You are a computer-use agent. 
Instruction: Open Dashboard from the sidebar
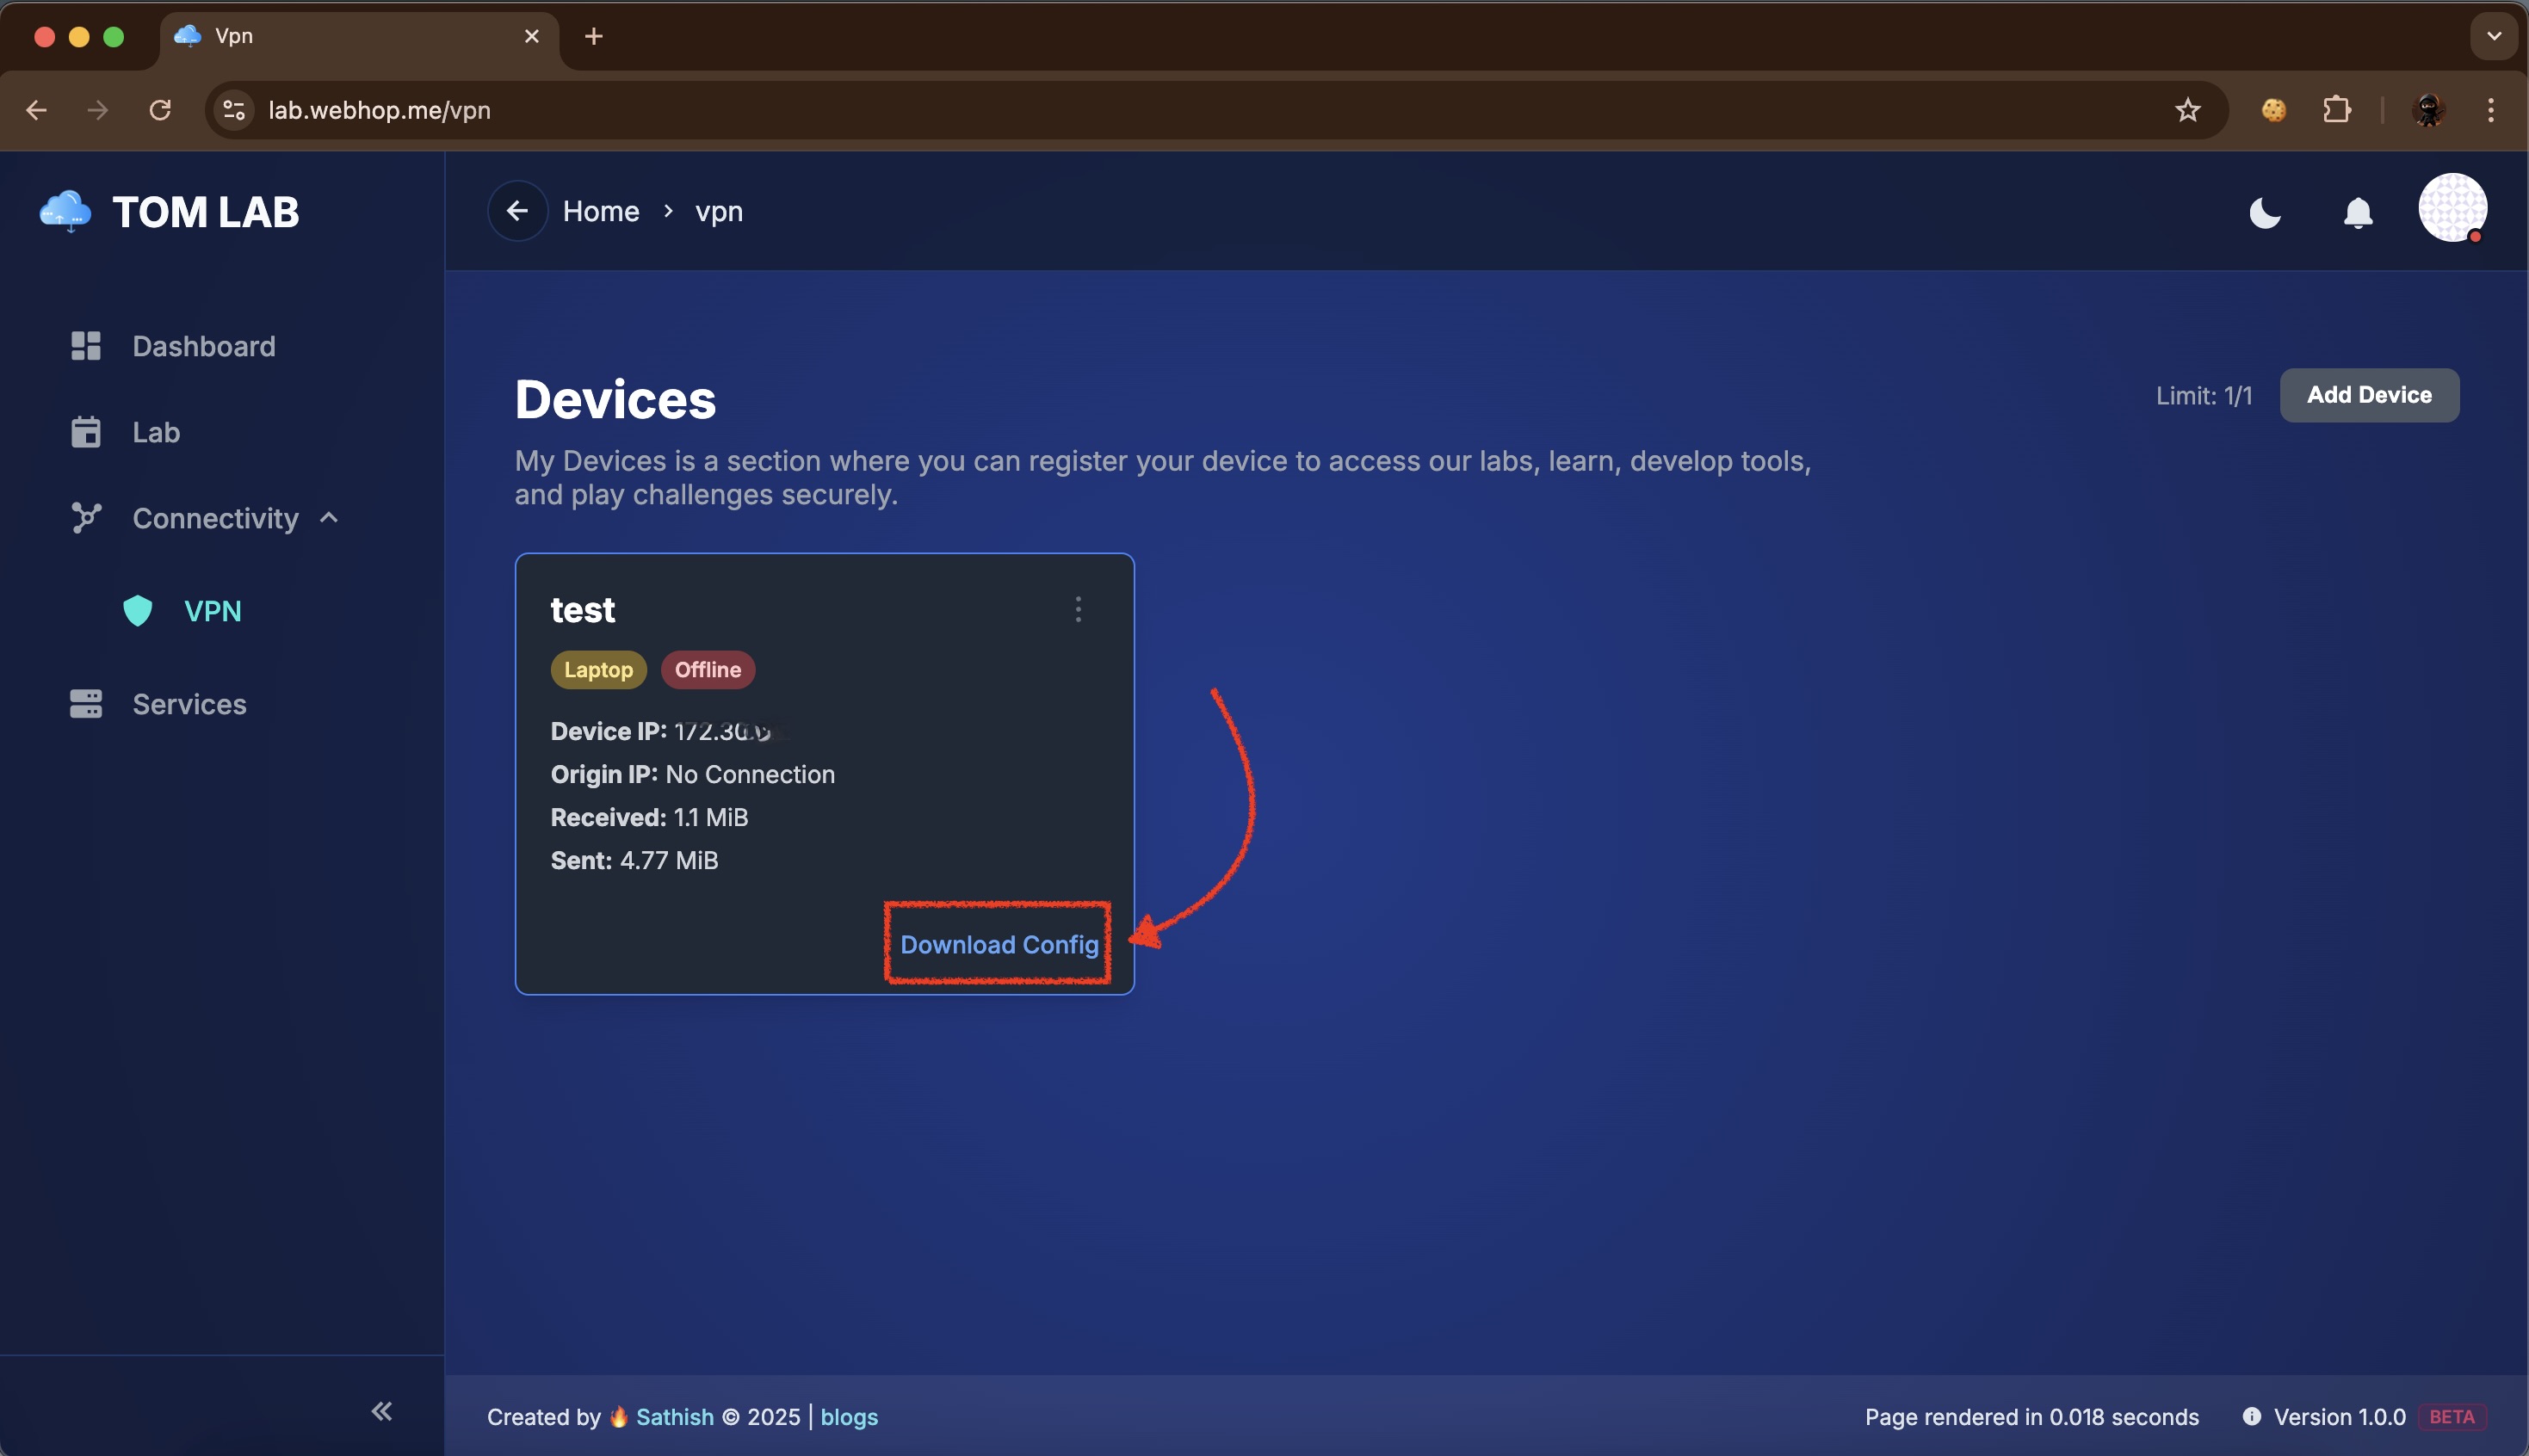click(202, 346)
